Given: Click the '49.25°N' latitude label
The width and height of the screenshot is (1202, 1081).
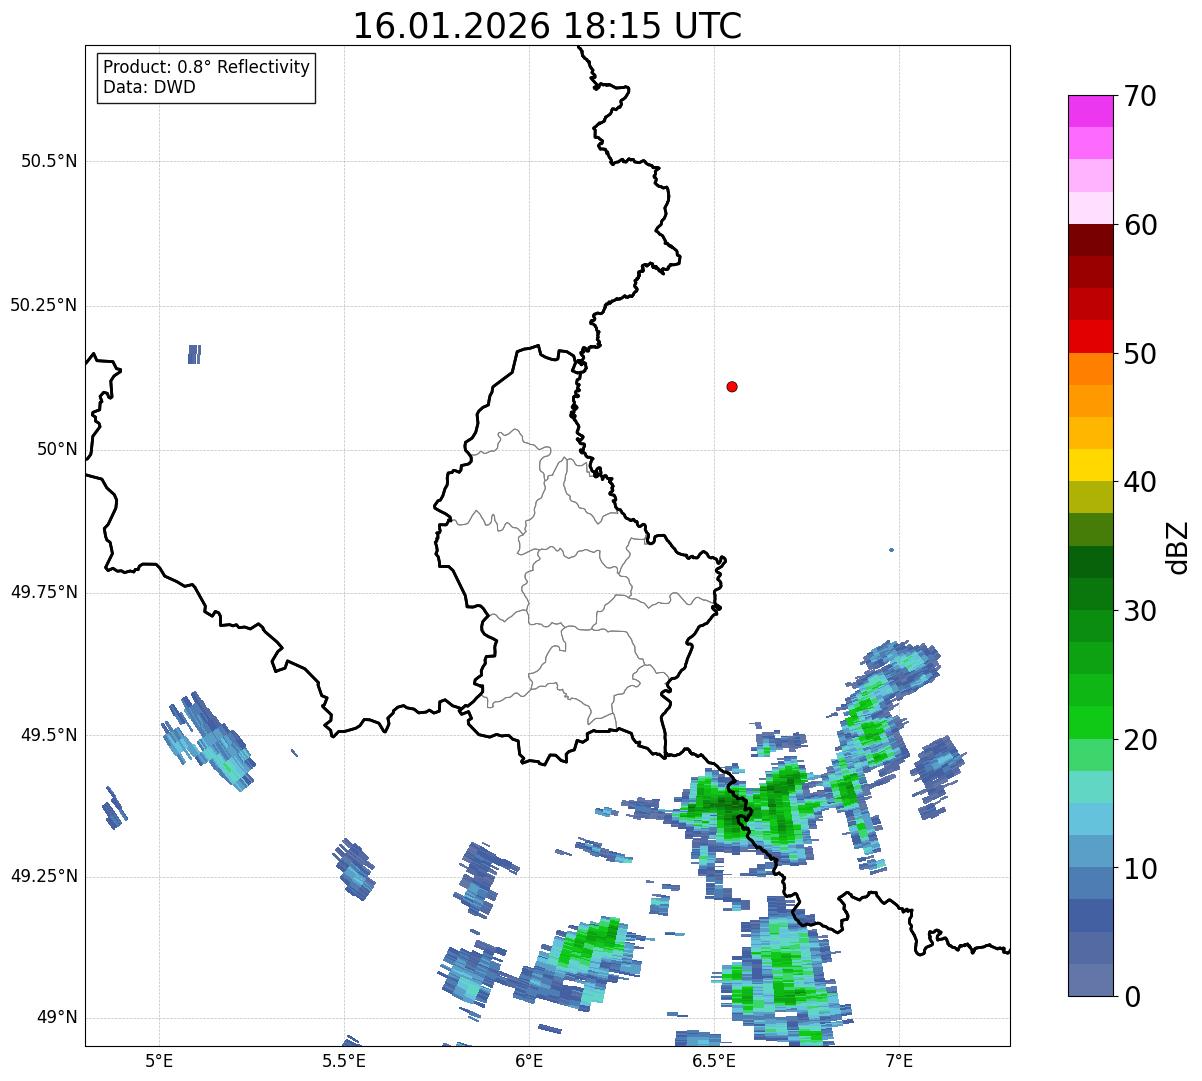Looking at the screenshot, I should 44,876.
